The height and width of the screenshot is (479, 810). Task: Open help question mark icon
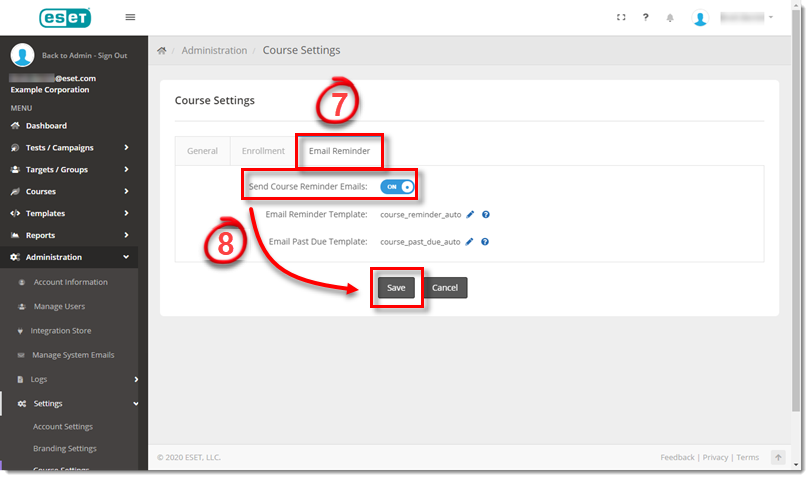(x=646, y=17)
